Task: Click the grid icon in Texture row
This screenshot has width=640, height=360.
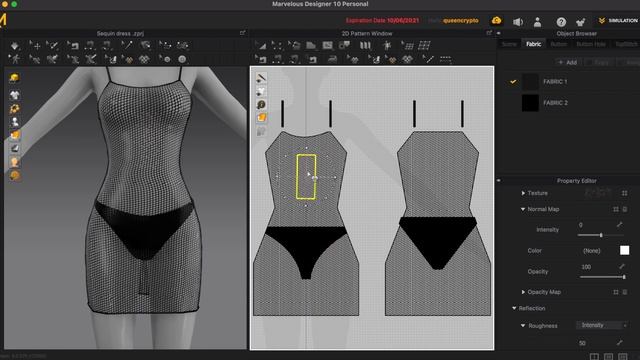Action: [624, 193]
